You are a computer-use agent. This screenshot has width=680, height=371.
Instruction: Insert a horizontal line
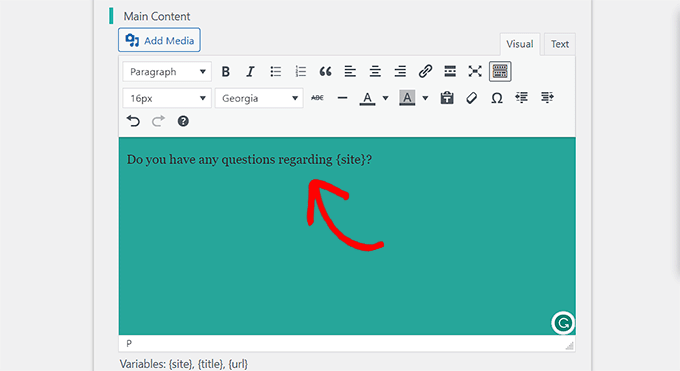click(342, 98)
